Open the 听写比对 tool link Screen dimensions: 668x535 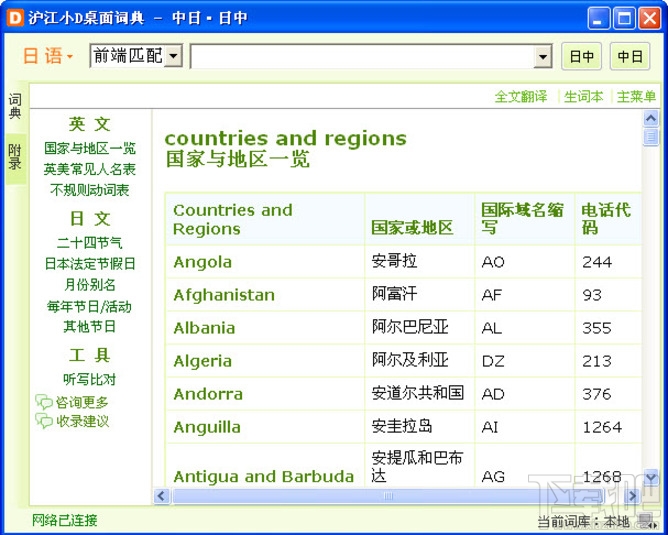click(x=89, y=379)
